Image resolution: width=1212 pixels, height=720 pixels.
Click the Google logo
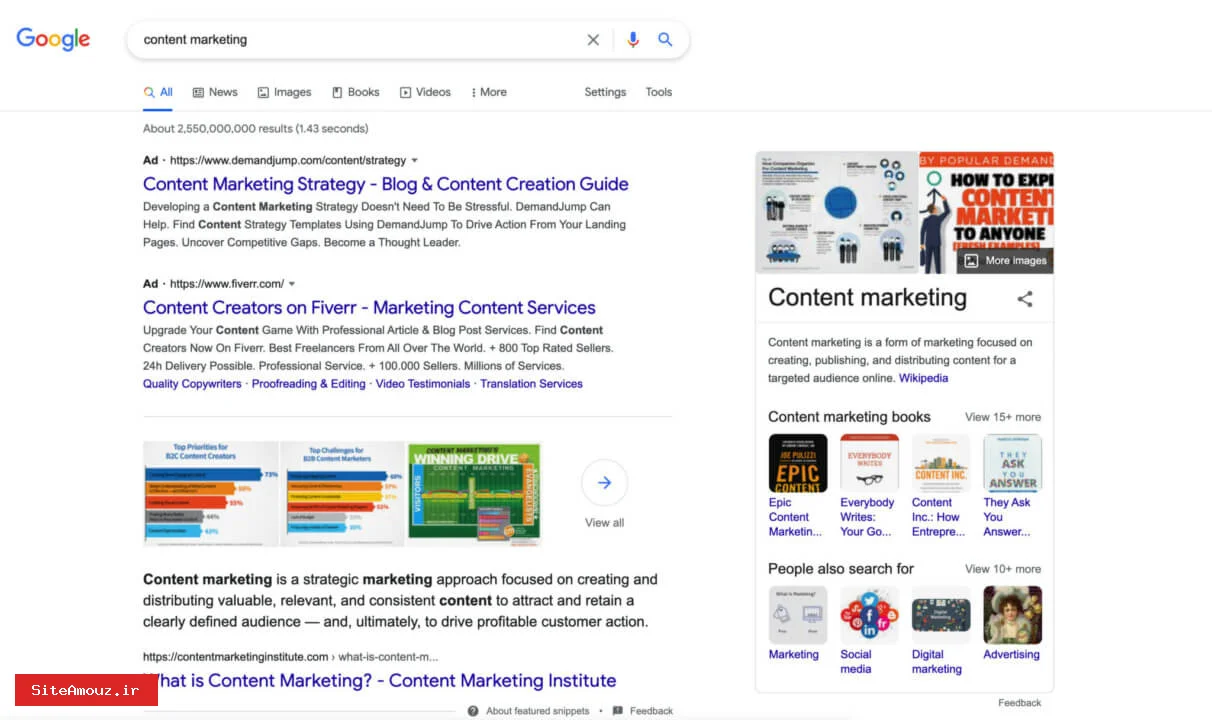(53, 39)
